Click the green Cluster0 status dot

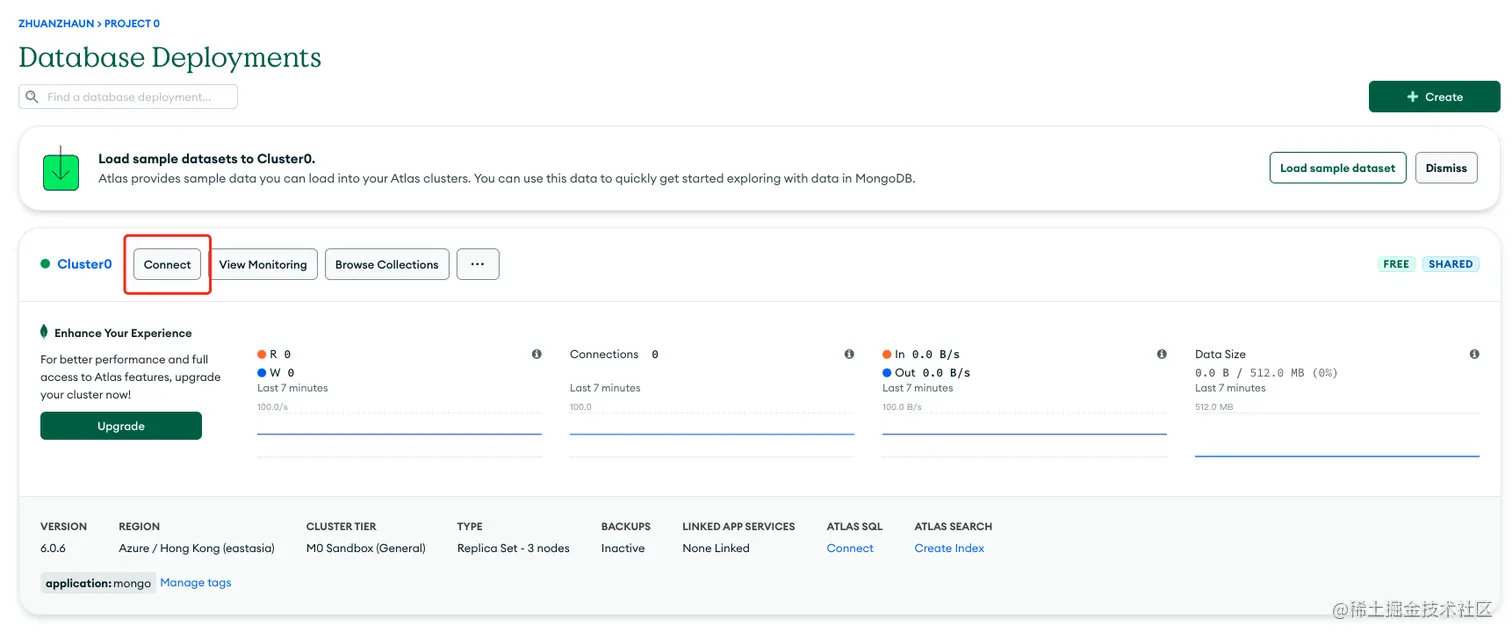point(45,264)
